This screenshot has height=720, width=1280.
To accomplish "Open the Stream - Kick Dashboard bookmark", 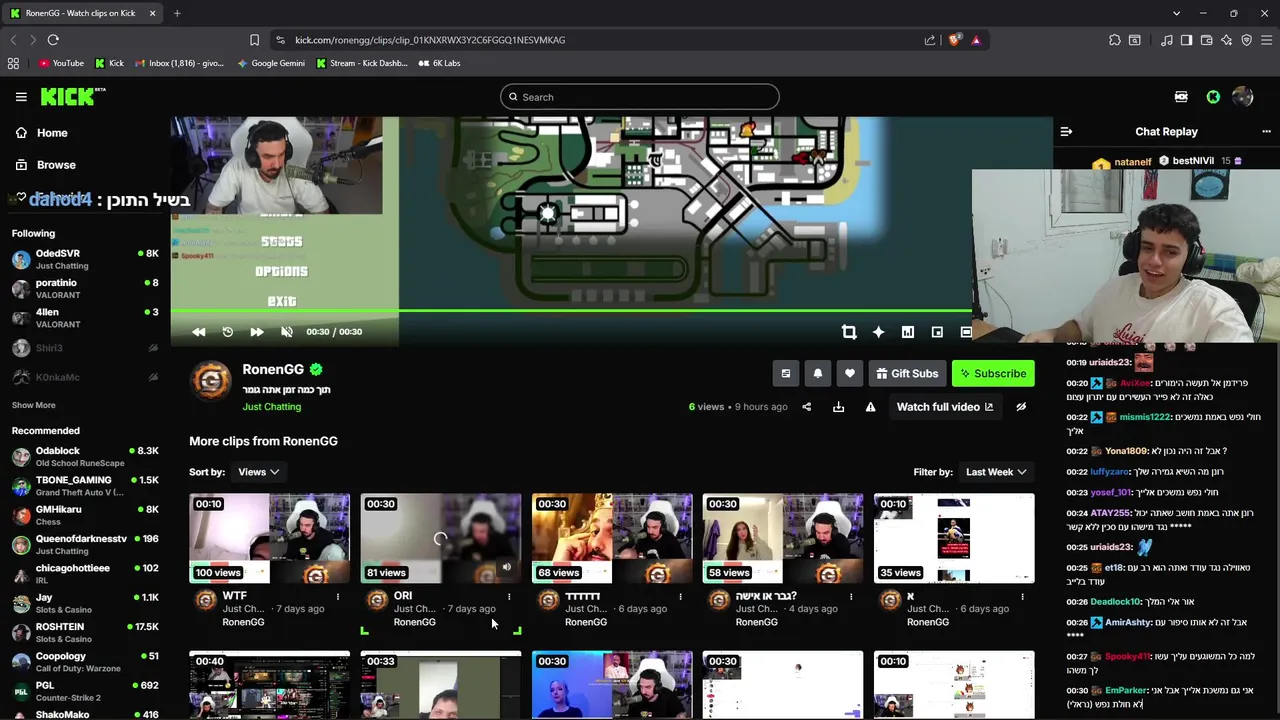I will (361, 63).
